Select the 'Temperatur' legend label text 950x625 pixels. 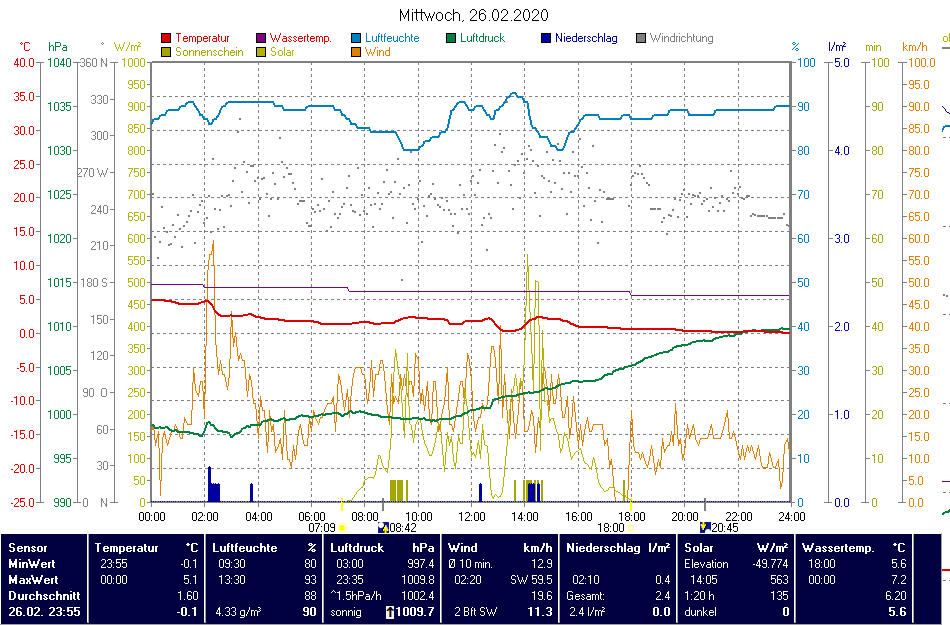pyautogui.click(x=202, y=38)
